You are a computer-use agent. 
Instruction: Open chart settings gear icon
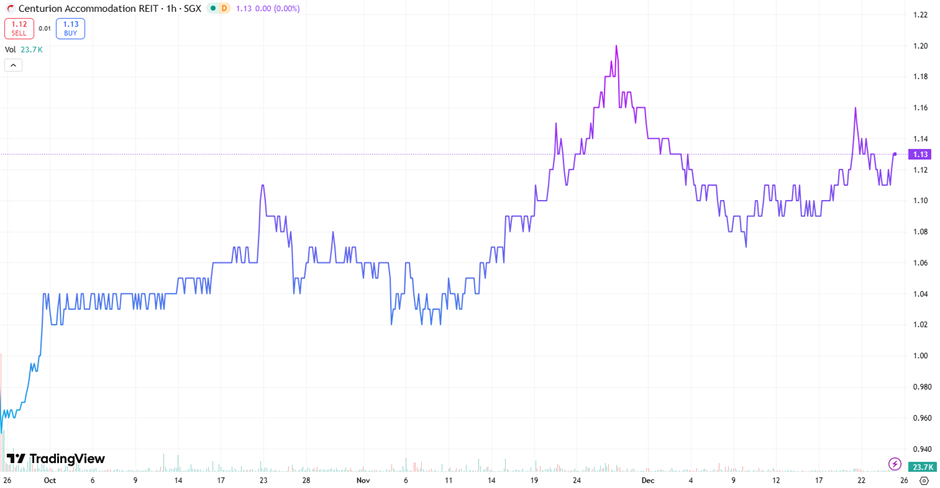[924, 481]
